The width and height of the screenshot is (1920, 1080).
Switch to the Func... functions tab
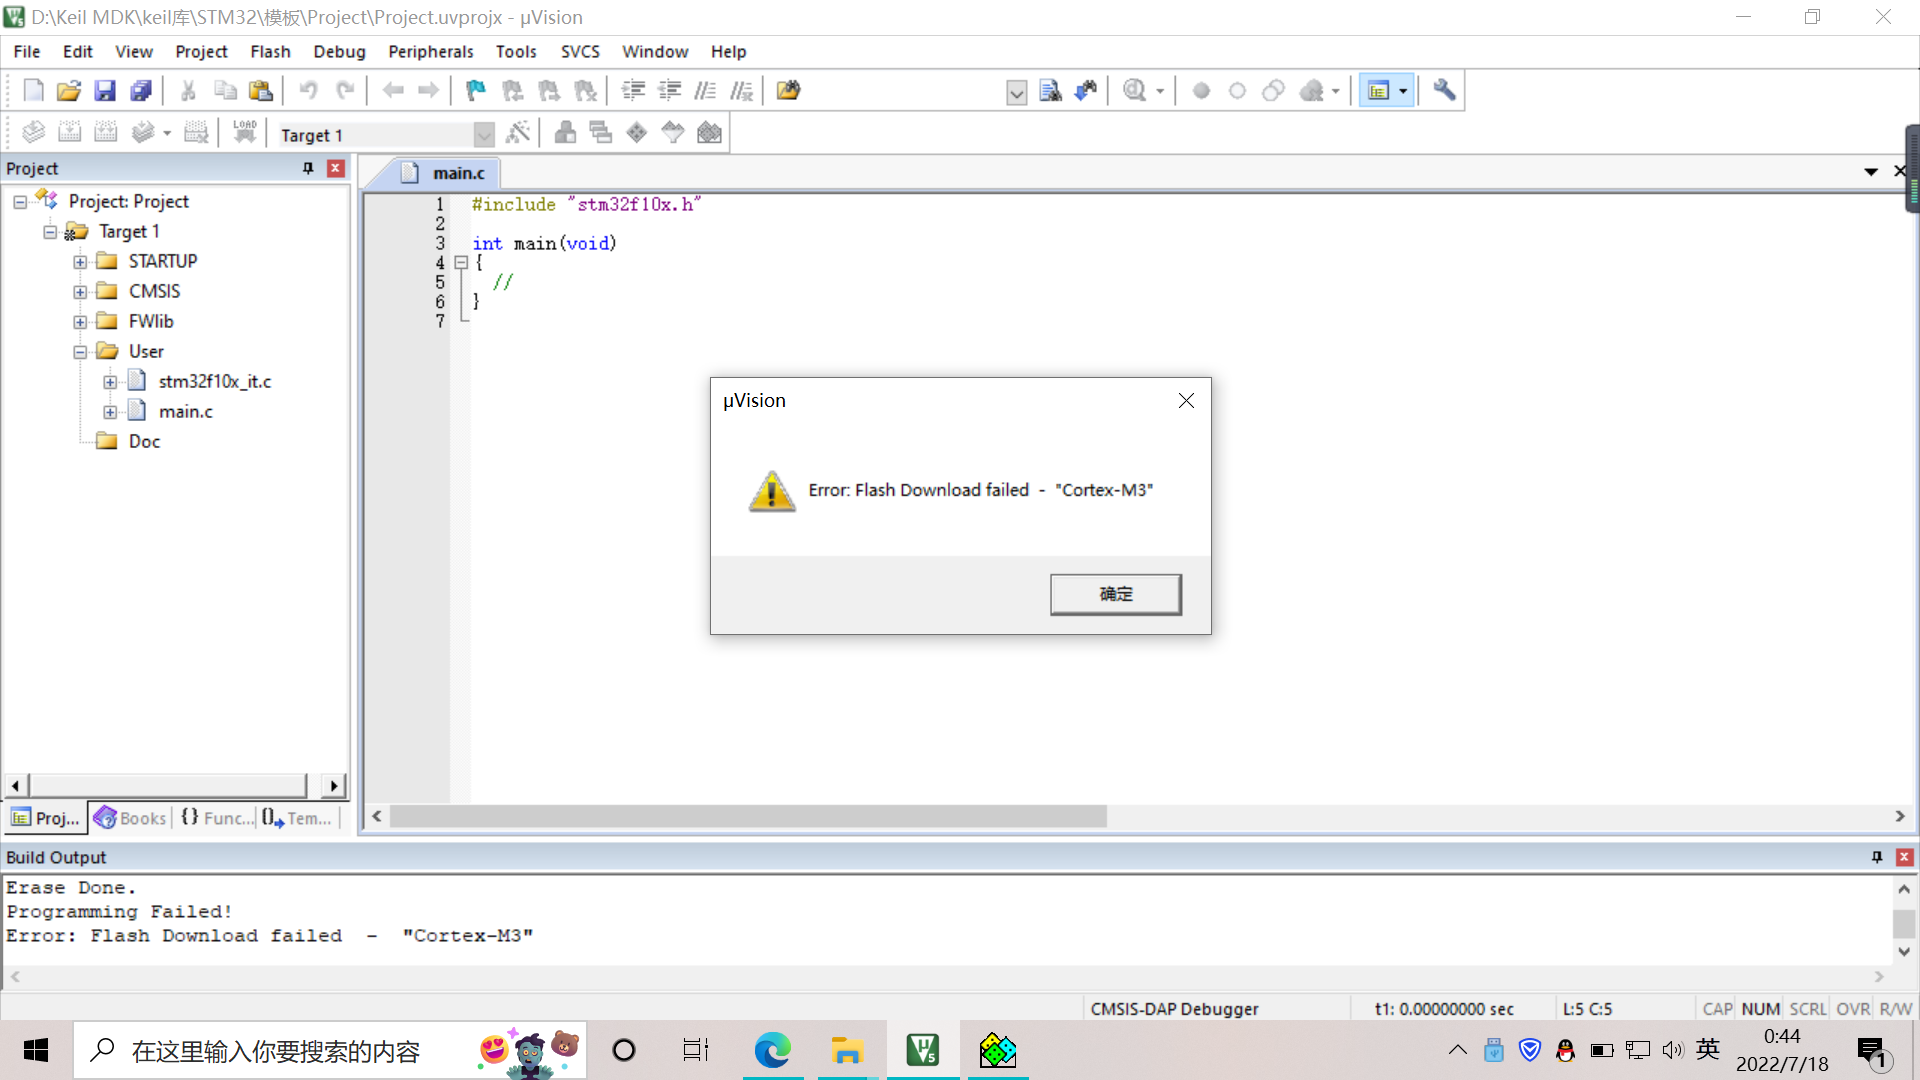click(216, 818)
